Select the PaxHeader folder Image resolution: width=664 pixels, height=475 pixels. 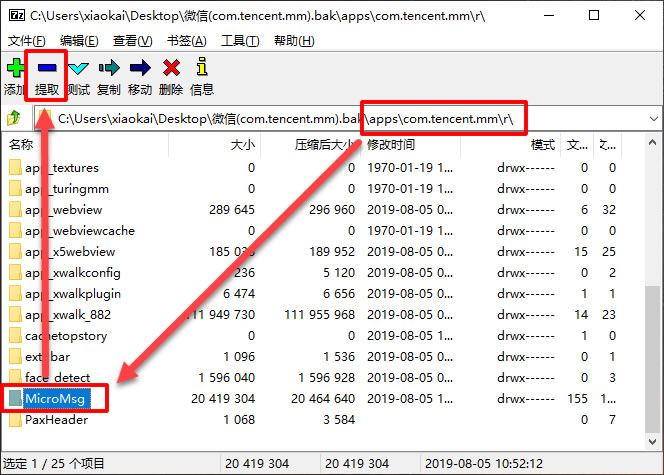56,420
